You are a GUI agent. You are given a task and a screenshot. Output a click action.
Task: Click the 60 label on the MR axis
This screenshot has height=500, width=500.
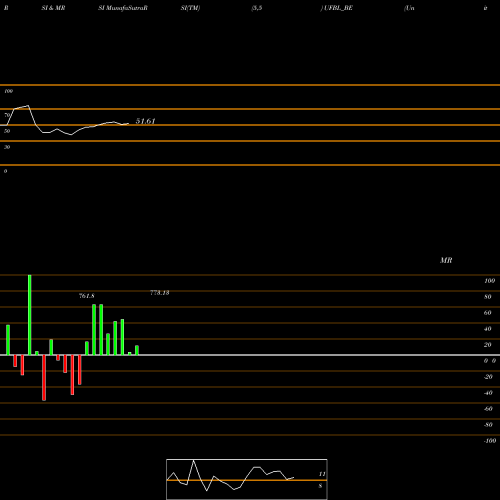point(488,313)
